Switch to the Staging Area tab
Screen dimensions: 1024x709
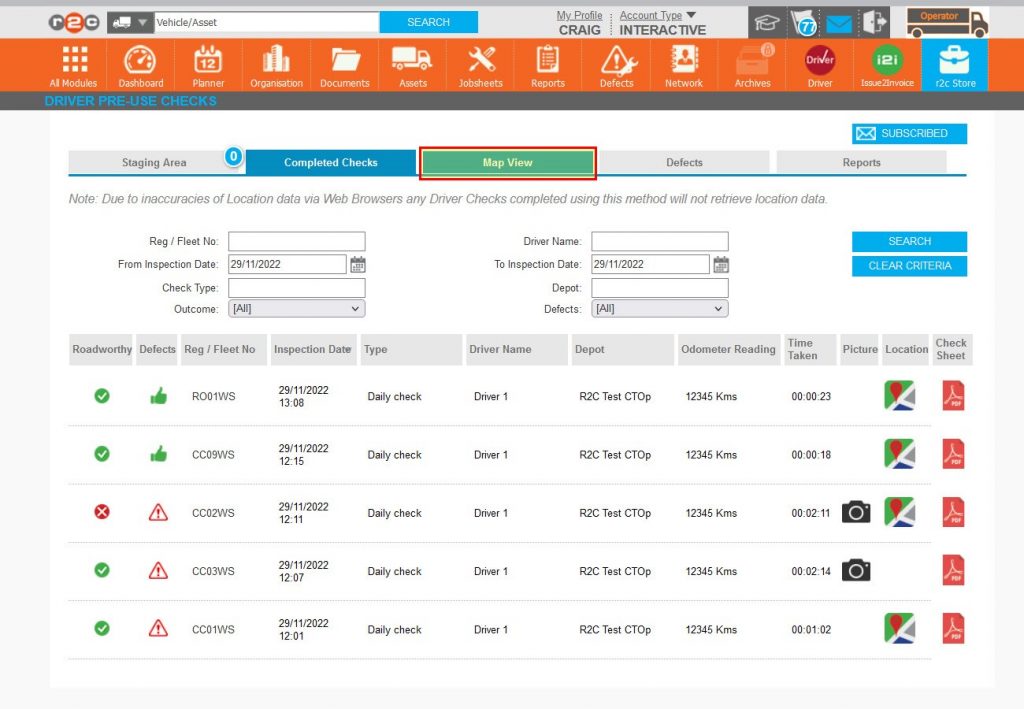click(x=154, y=162)
